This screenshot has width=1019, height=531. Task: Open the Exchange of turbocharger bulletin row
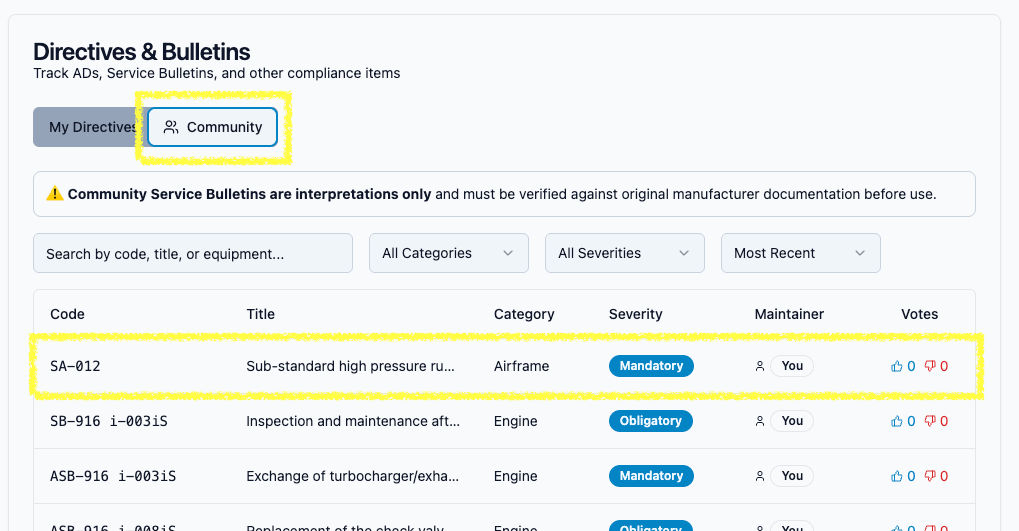point(350,476)
